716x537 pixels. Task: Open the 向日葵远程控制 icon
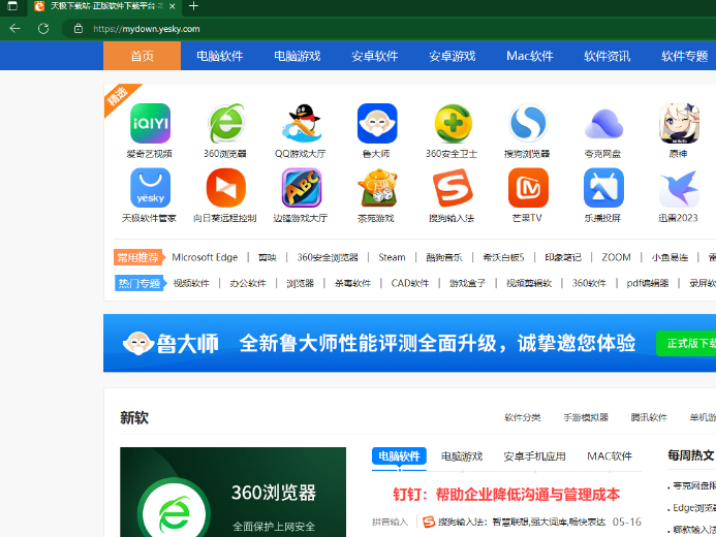tap(226, 188)
